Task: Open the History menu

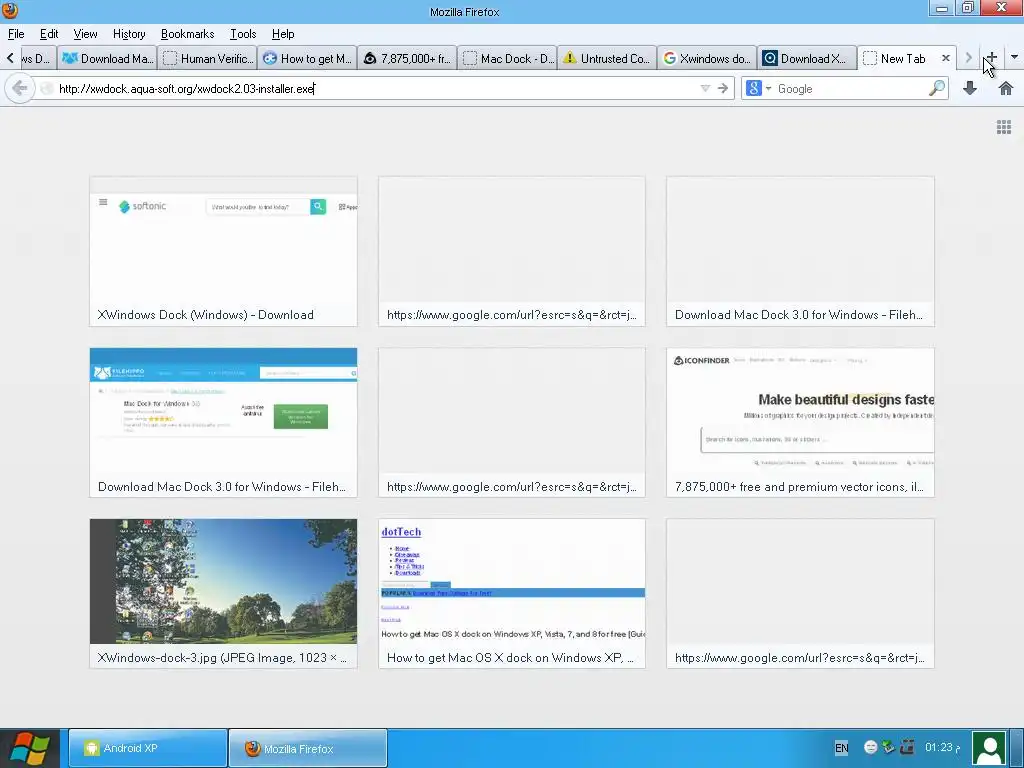Action: pyautogui.click(x=129, y=34)
